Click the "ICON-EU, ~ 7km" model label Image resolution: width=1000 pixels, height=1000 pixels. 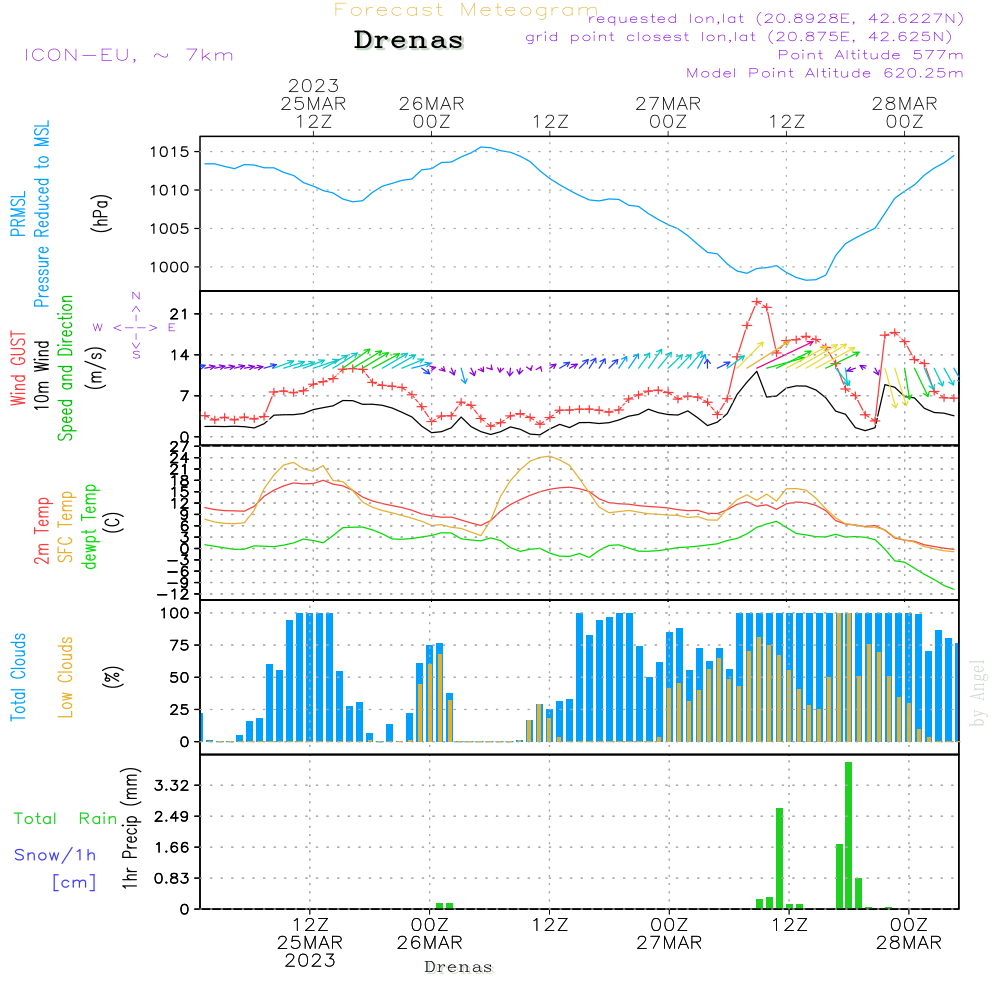pyautogui.click(x=129, y=55)
